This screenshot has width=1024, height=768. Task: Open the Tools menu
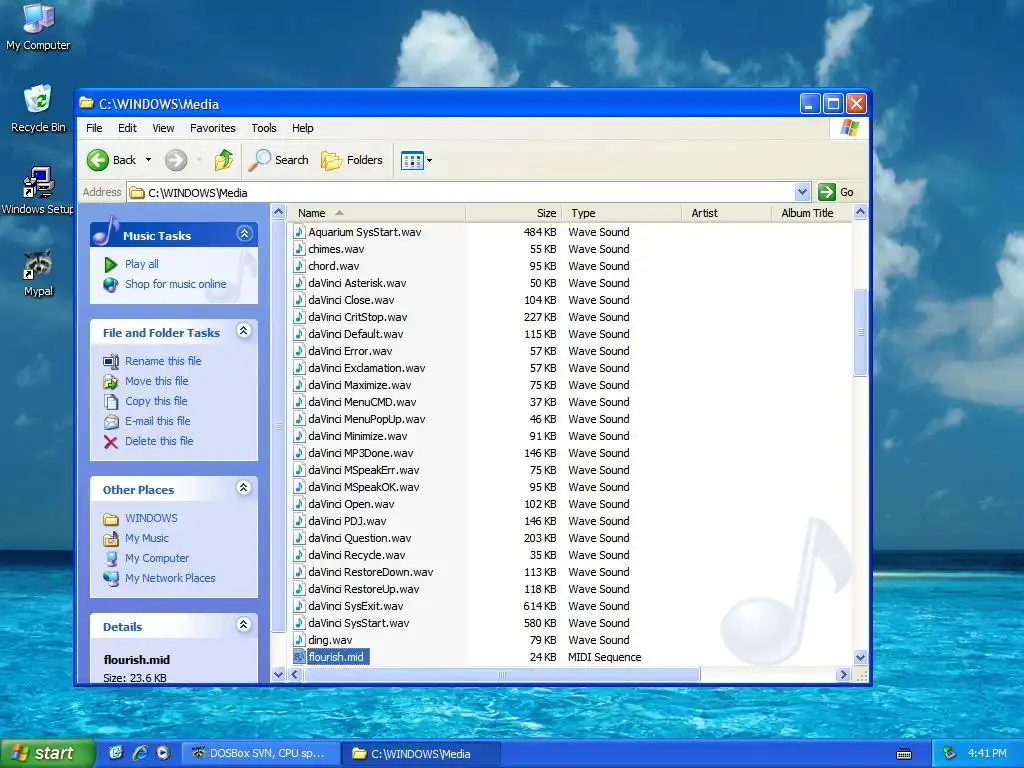pos(264,128)
